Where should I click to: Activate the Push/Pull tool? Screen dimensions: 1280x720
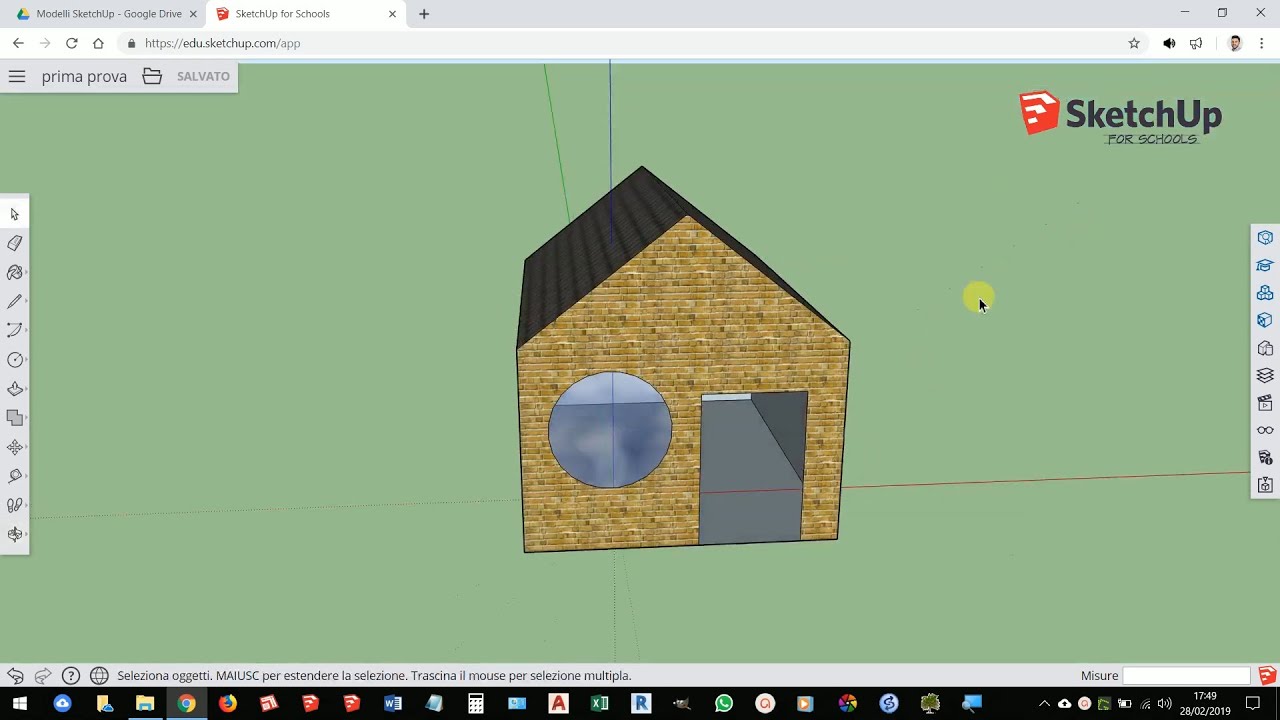(14, 389)
